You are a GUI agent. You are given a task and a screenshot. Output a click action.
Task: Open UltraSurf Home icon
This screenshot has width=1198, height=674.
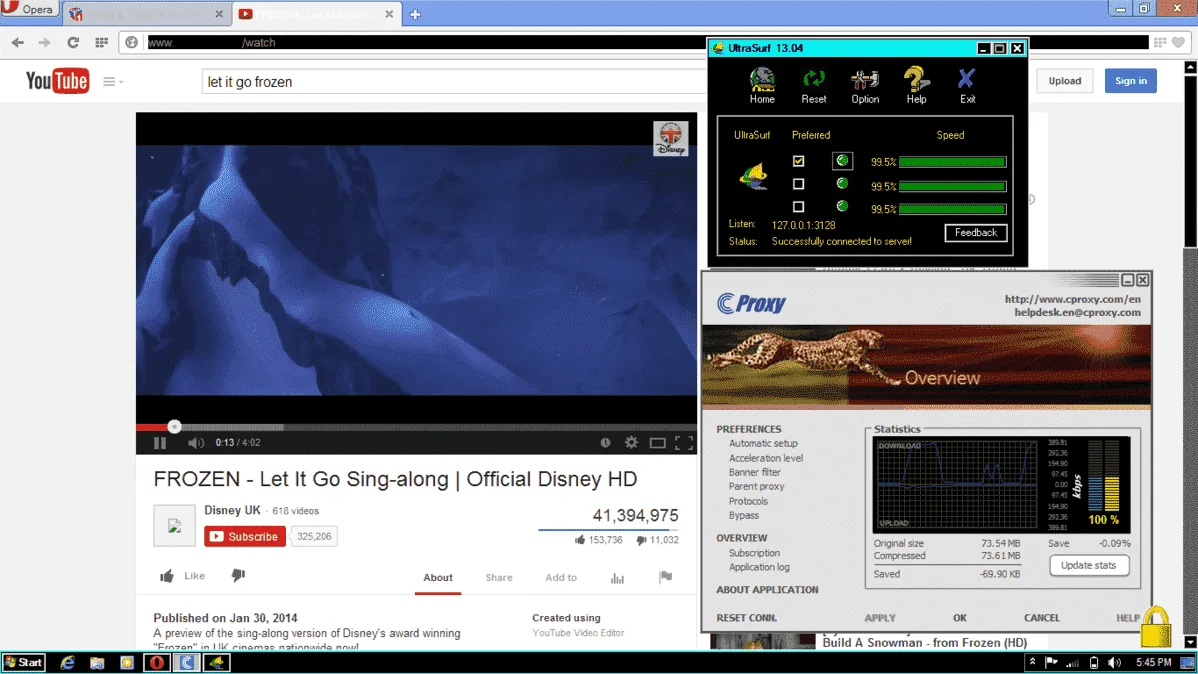click(x=762, y=85)
